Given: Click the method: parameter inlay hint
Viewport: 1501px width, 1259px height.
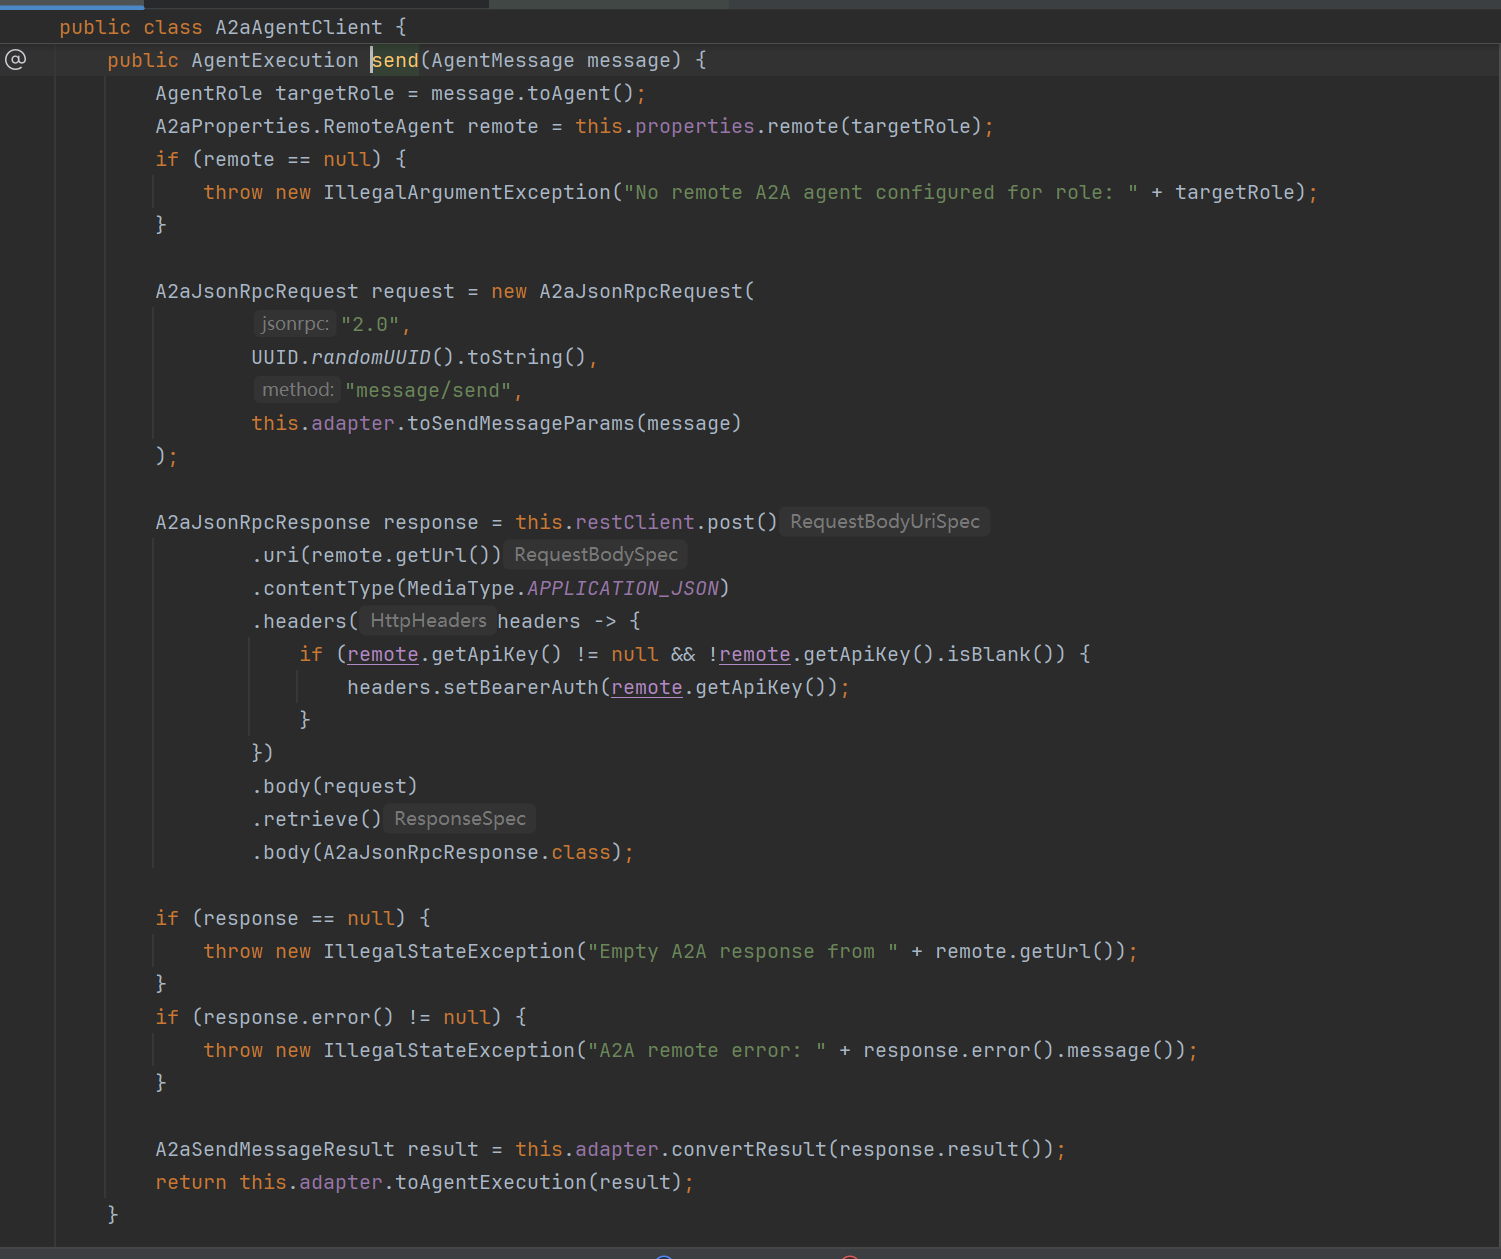Looking at the screenshot, I should [x=298, y=390].
